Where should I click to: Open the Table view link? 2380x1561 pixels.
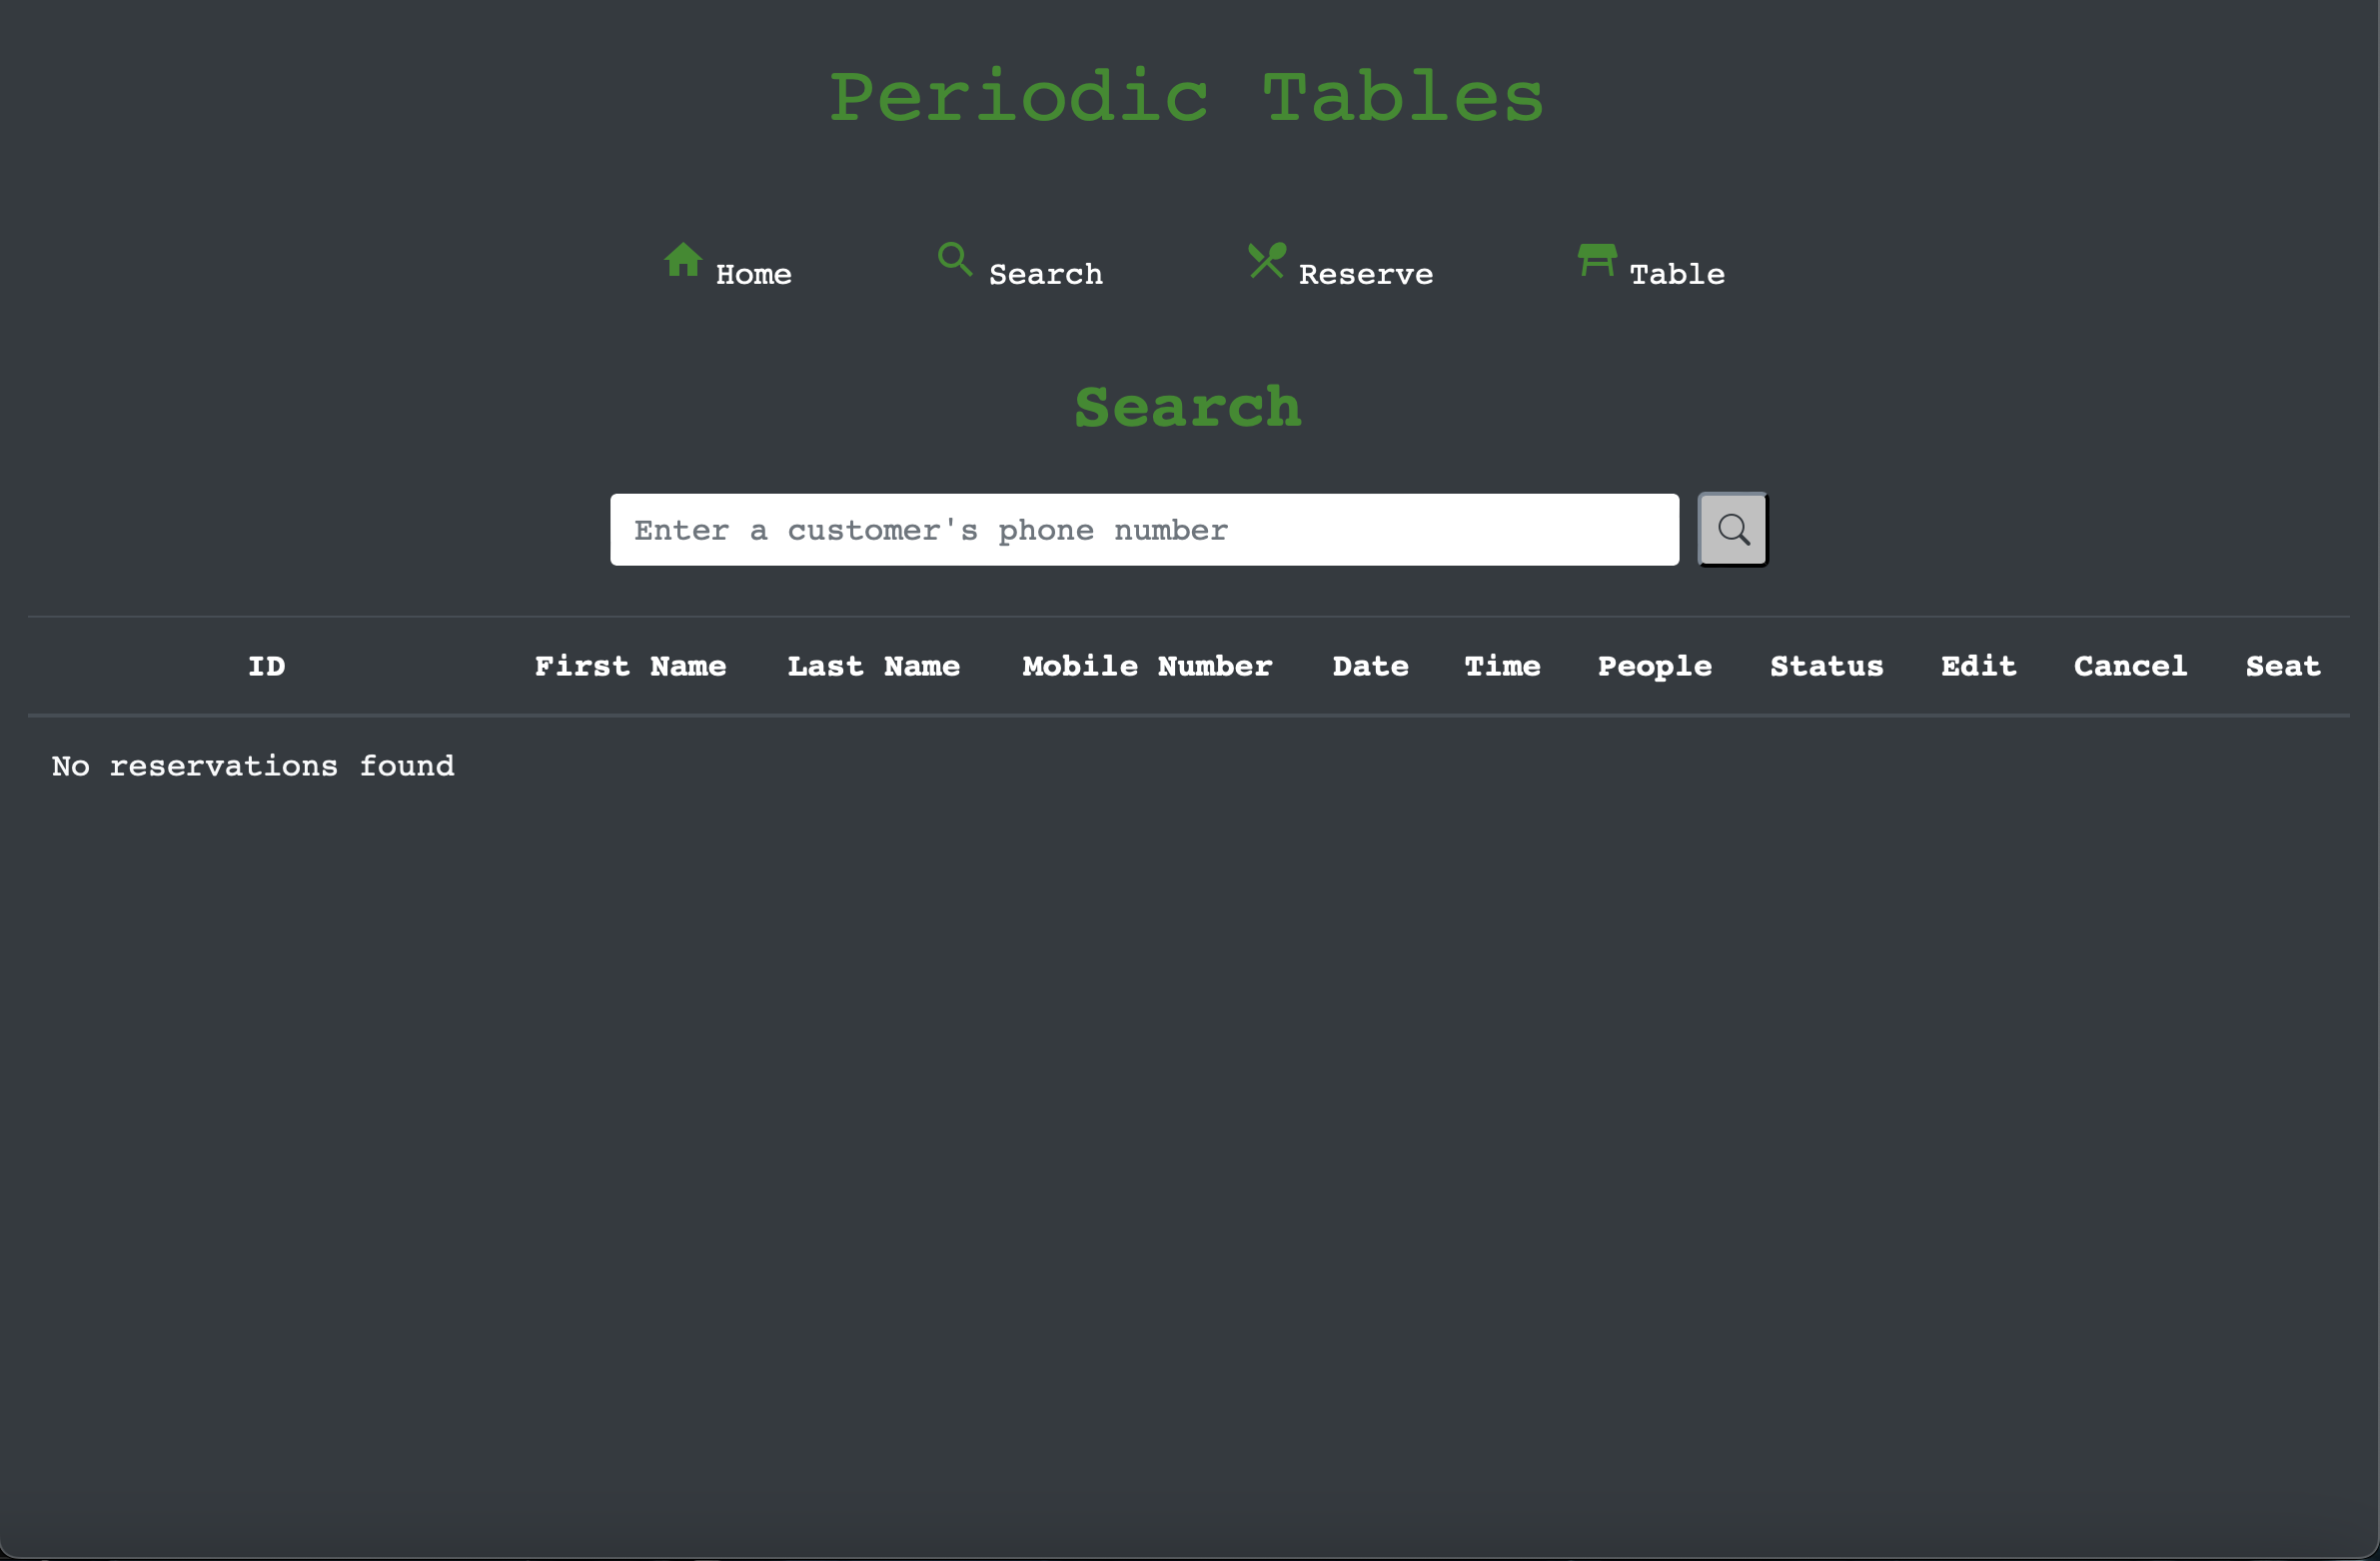pyautogui.click(x=1675, y=274)
